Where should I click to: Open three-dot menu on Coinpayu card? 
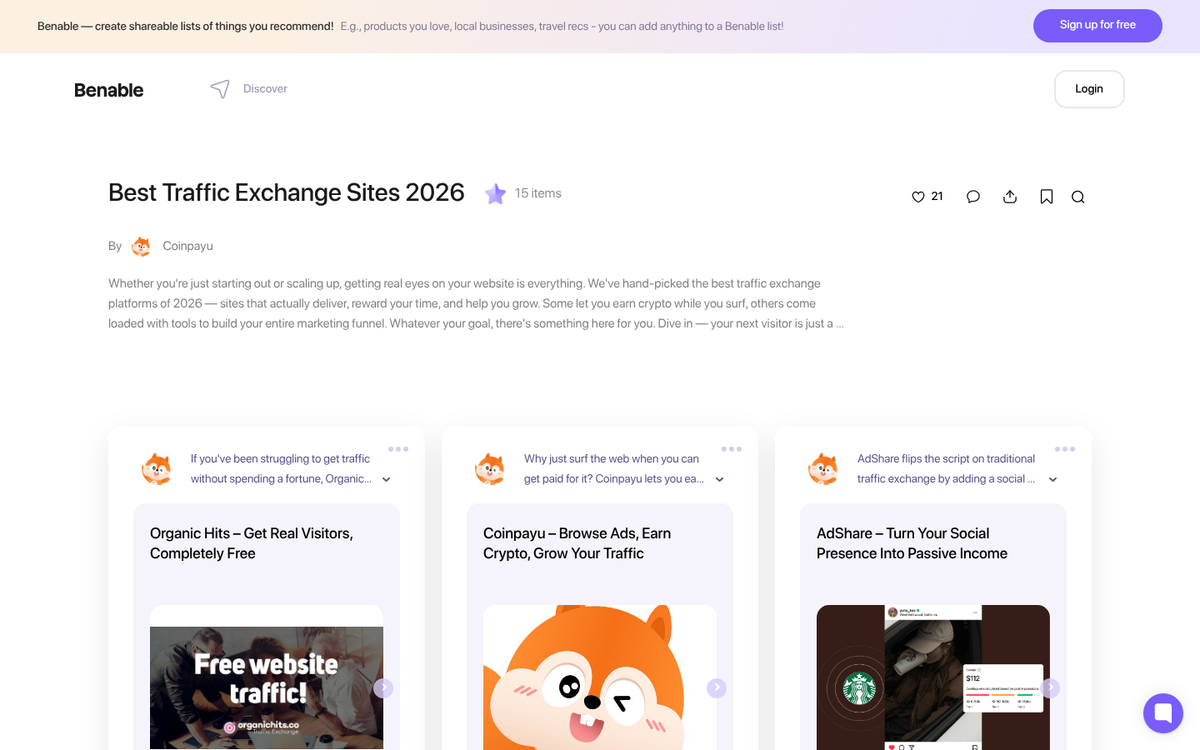click(x=731, y=449)
